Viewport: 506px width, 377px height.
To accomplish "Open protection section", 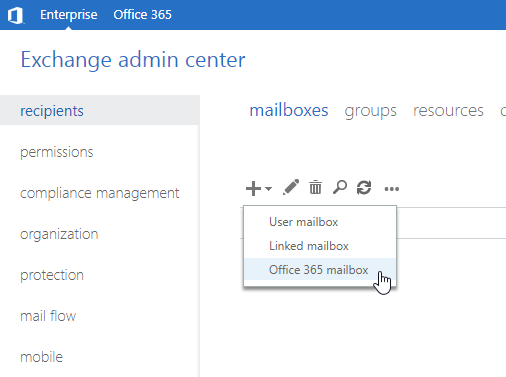I will pyautogui.click(x=52, y=275).
